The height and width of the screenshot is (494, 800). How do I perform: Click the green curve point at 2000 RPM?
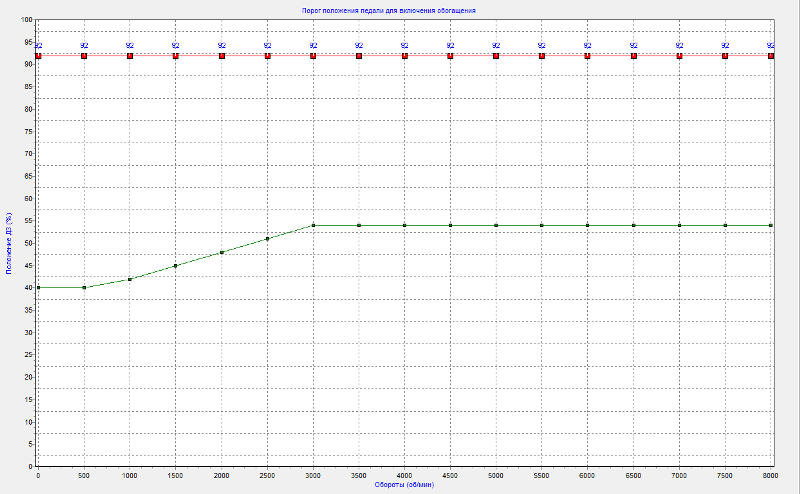pos(222,252)
